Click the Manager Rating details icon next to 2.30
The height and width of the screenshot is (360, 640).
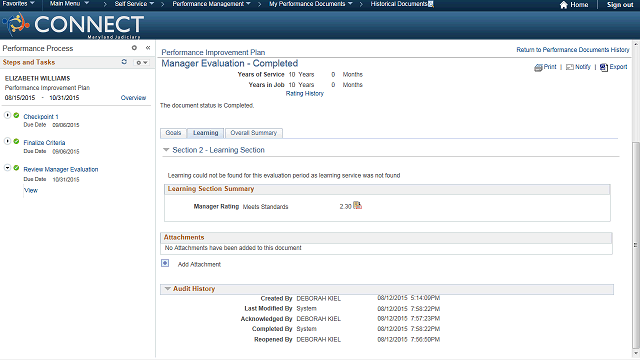[x=358, y=205]
